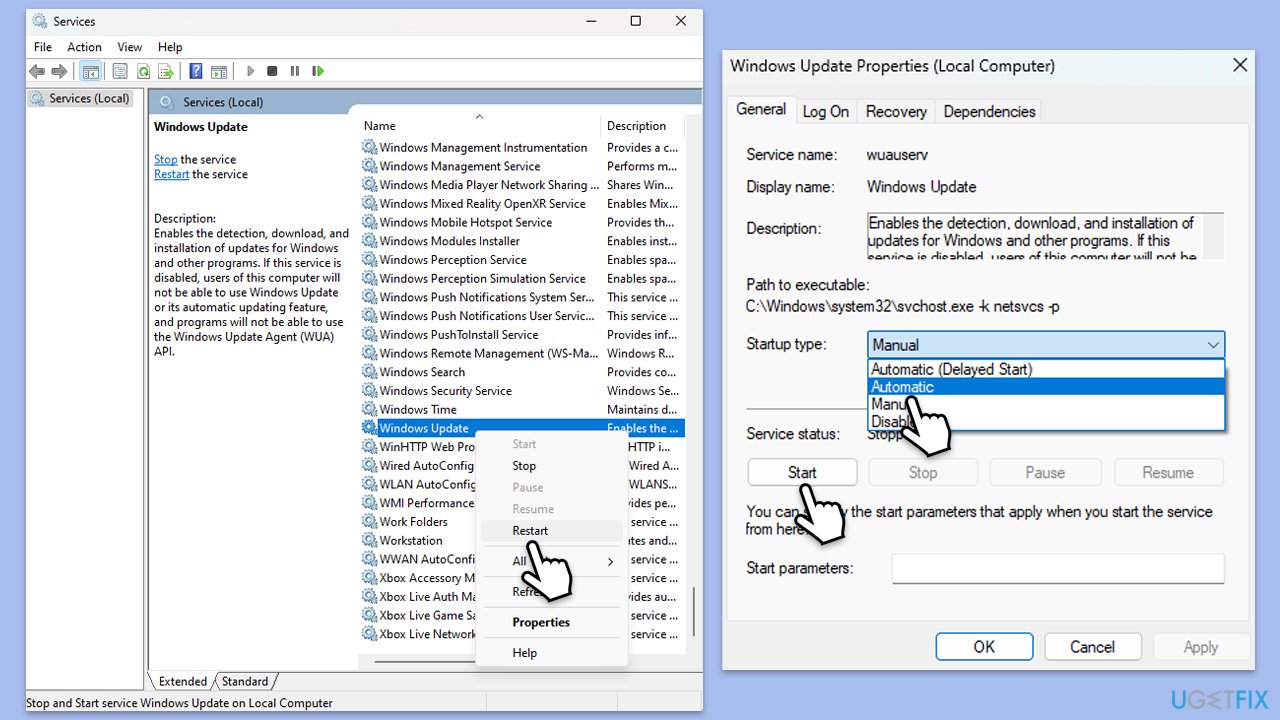Switch to the Standard view tab
Screen dimensions: 1280x720
(245, 682)
